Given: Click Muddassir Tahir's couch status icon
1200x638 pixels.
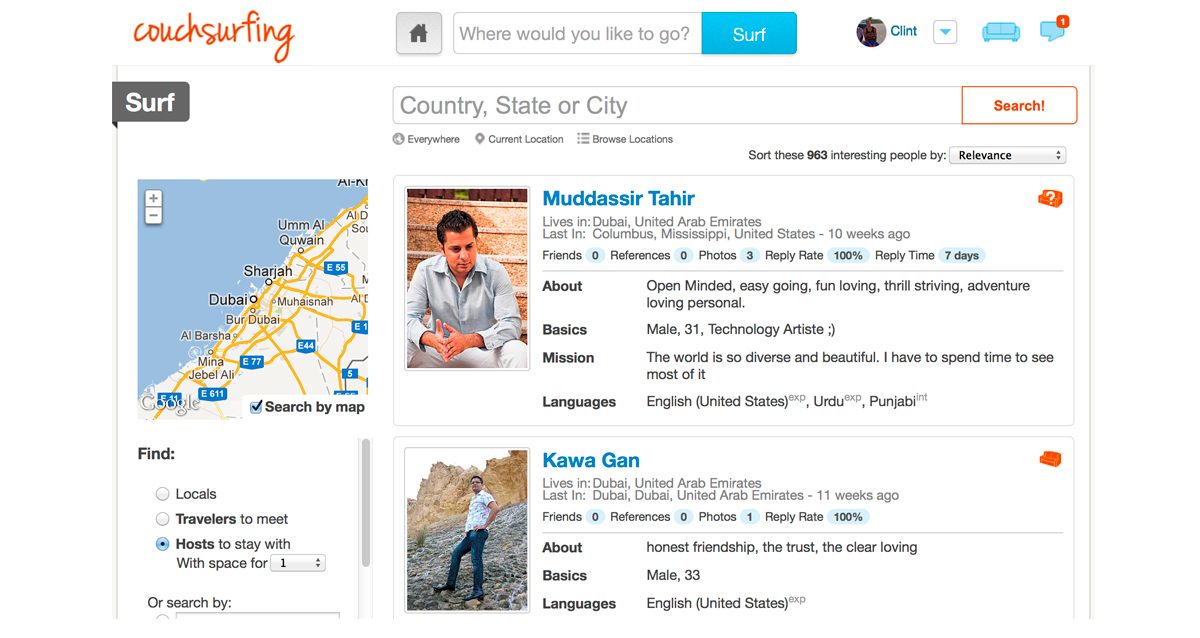Looking at the screenshot, I should 1050,199.
